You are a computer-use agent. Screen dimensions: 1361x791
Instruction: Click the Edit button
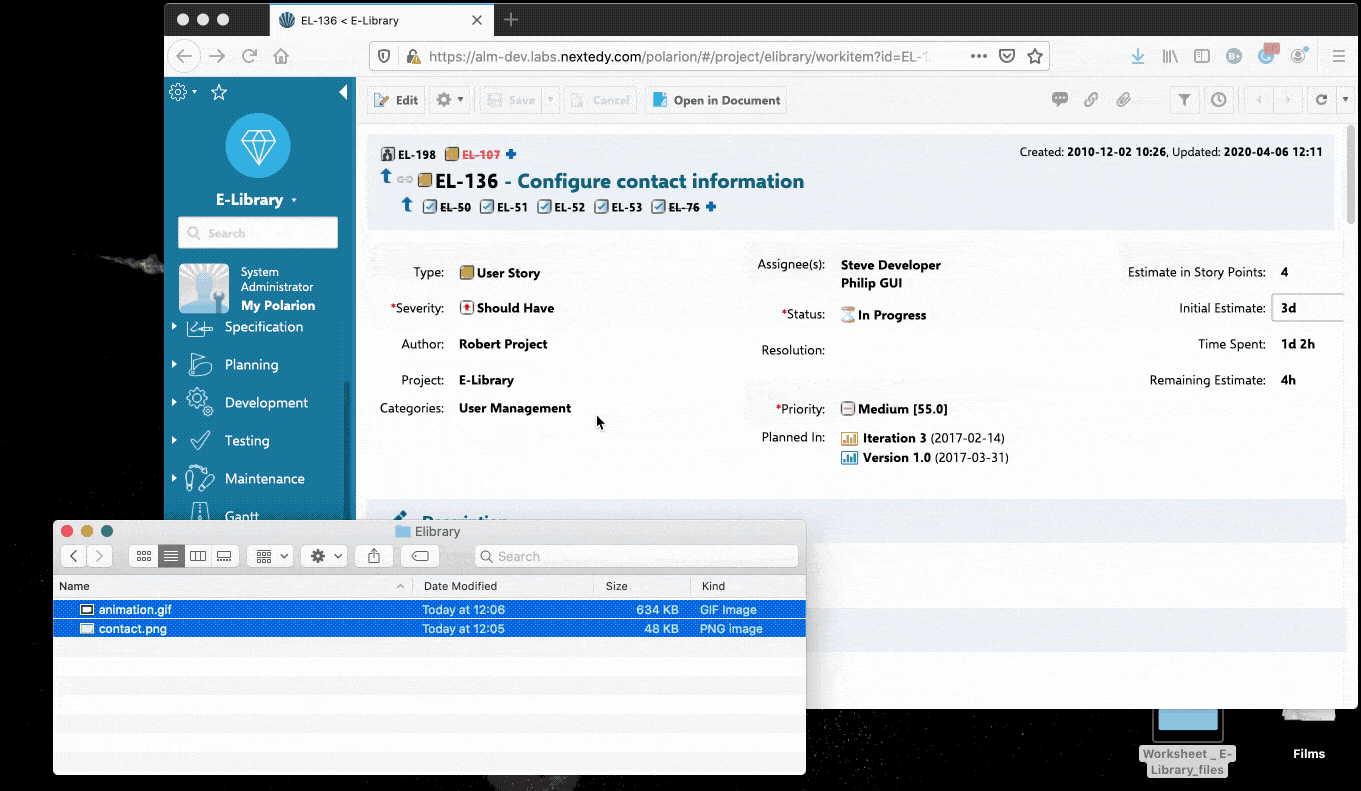click(x=396, y=100)
